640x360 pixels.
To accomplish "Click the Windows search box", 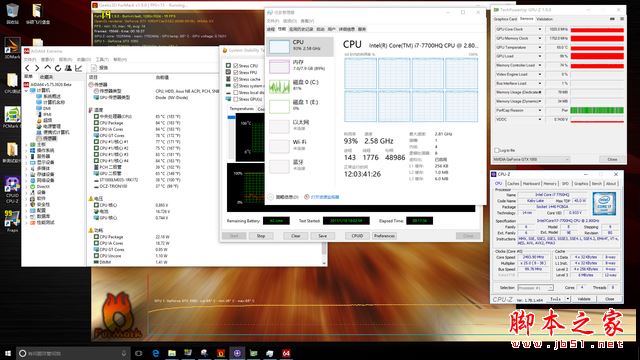I will pos(73,353).
